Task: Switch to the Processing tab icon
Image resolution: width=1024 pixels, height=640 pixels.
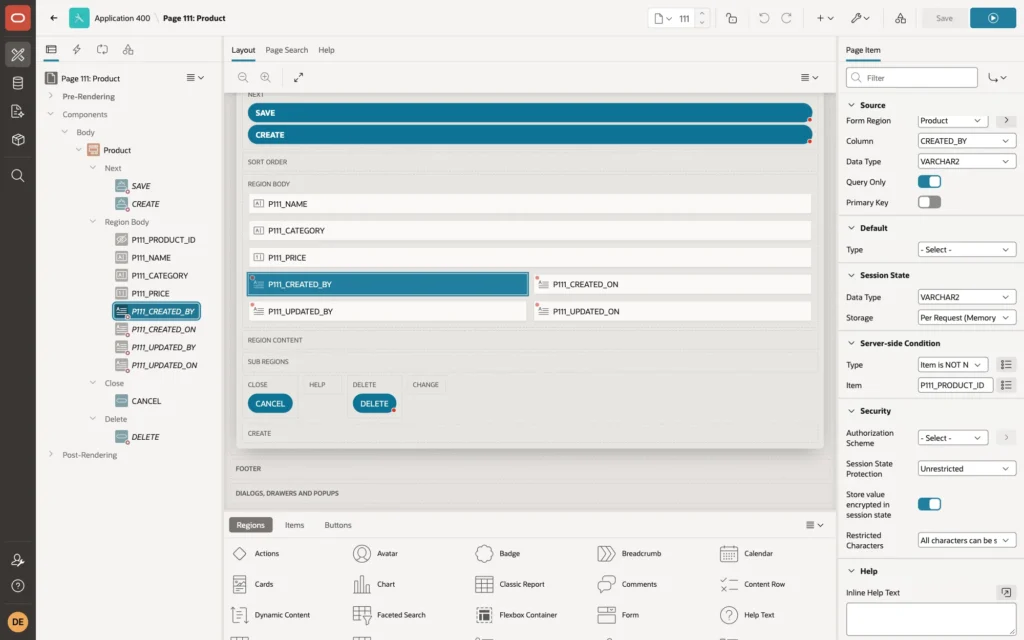Action: (x=103, y=49)
